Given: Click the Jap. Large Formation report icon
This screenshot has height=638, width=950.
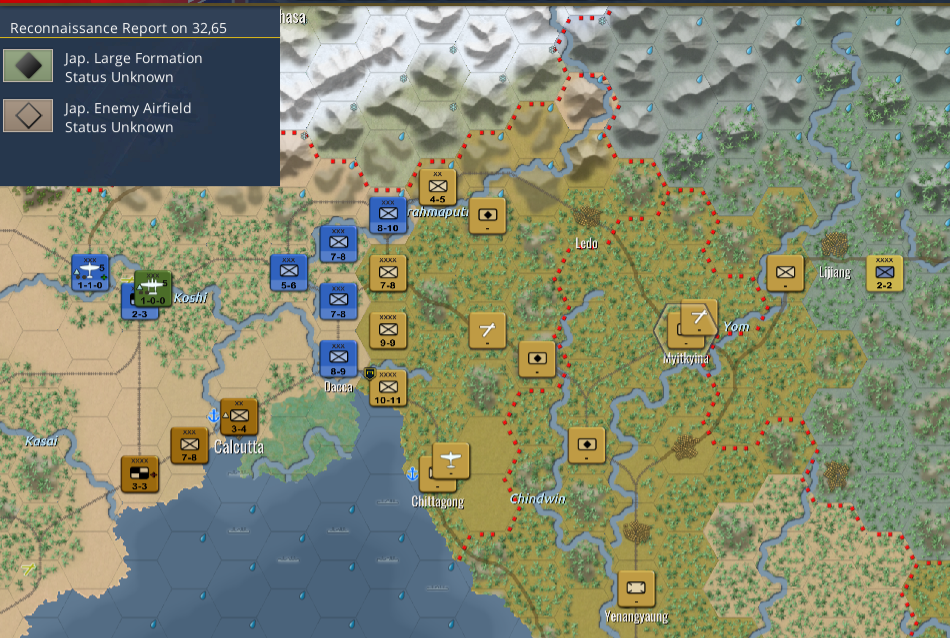Looking at the screenshot, I should [x=28, y=65].
